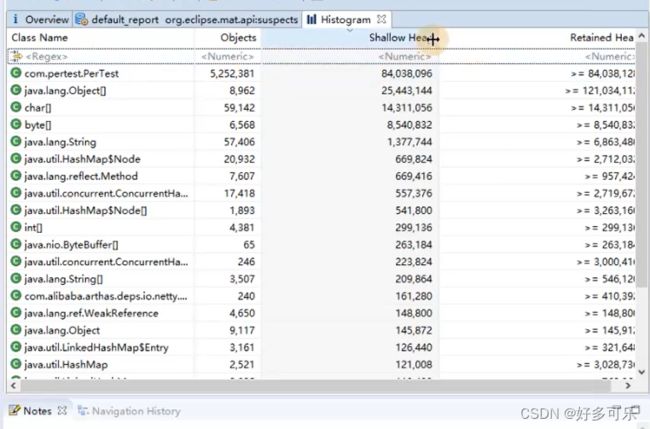Select the java.lang.Object[] class icon

(x=16, y=90)
